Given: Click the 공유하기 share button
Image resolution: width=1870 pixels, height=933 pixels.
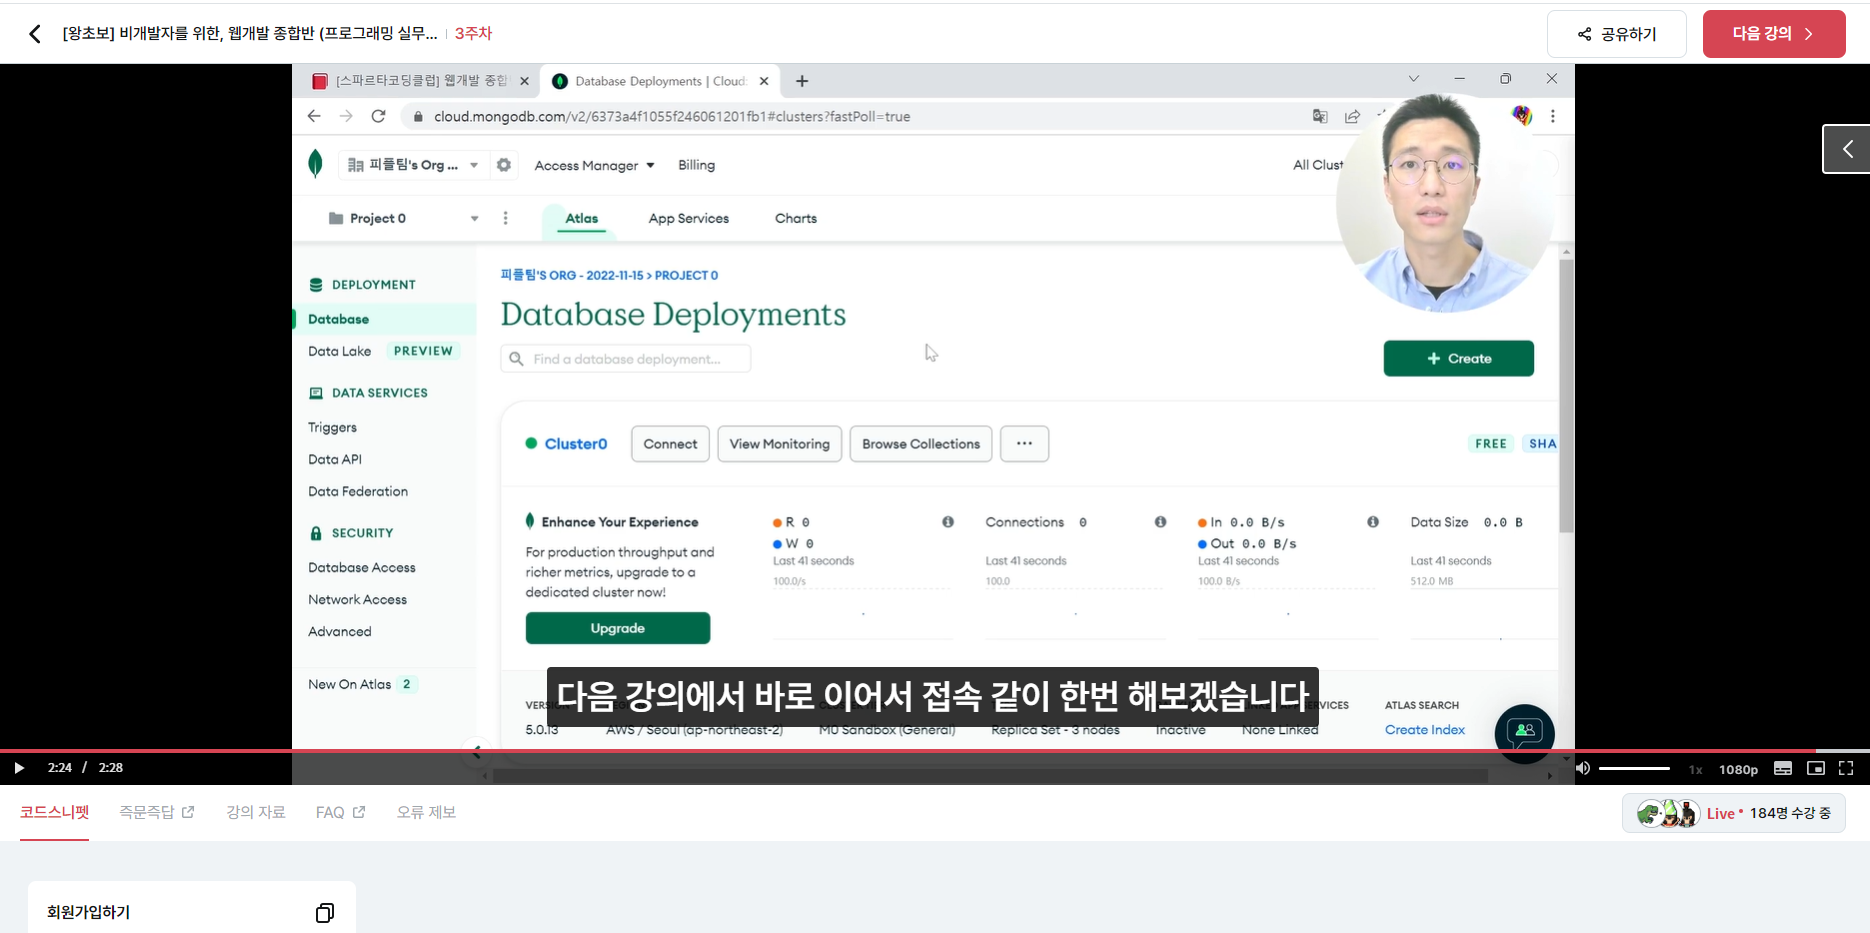Looking at the screenshot, I should point(1616,34).
